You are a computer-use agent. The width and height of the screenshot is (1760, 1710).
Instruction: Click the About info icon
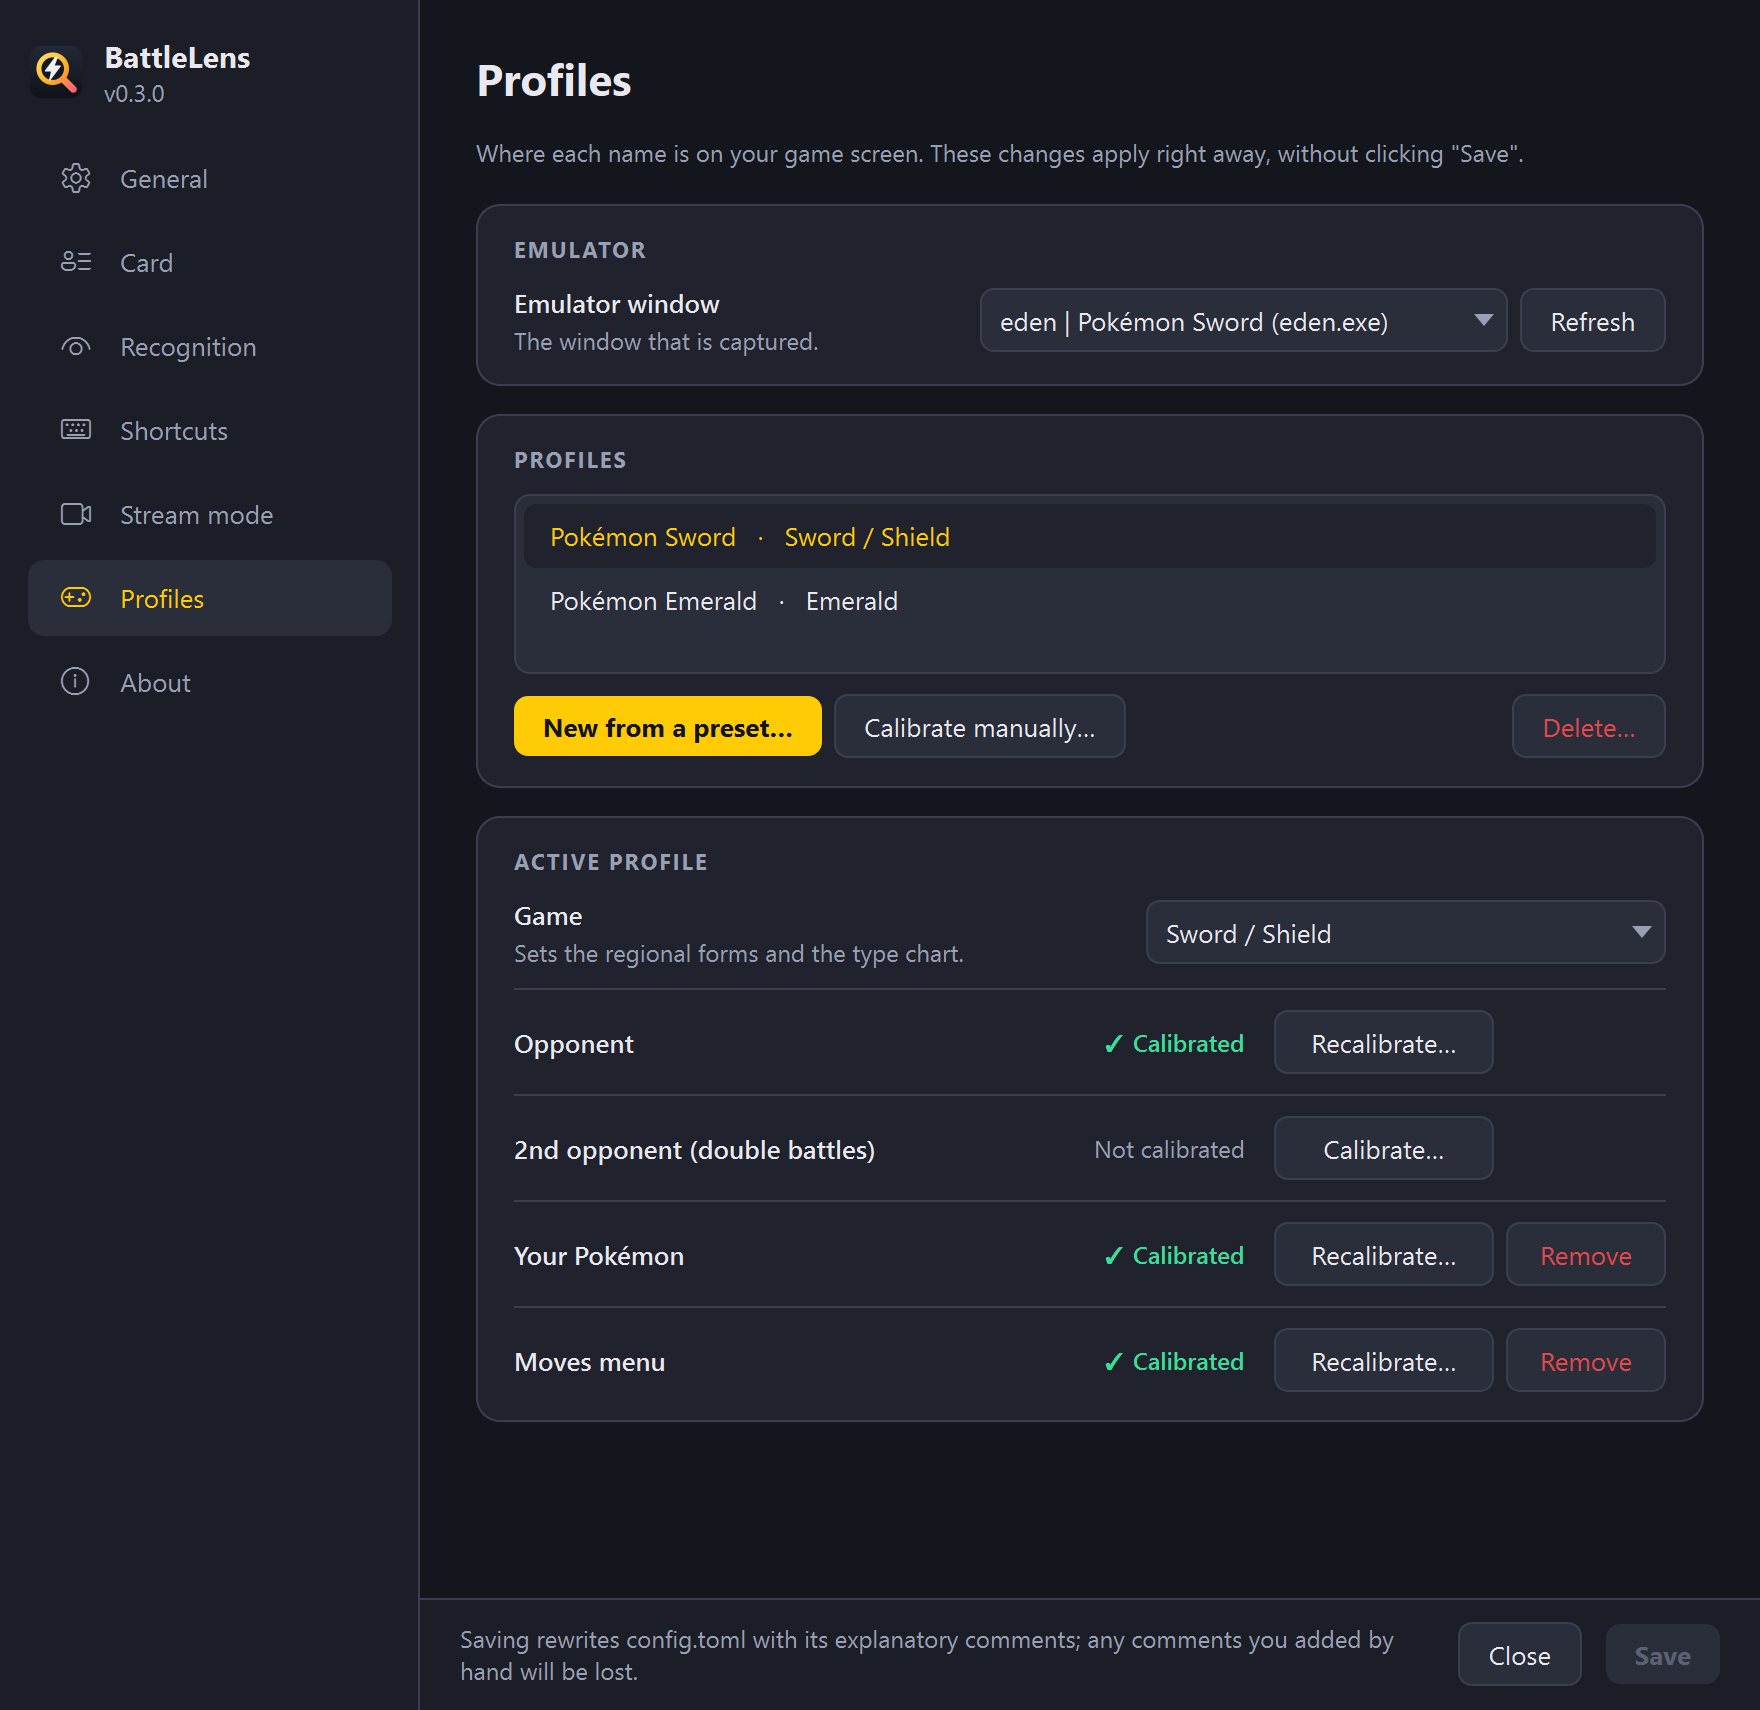click(76, 682)
